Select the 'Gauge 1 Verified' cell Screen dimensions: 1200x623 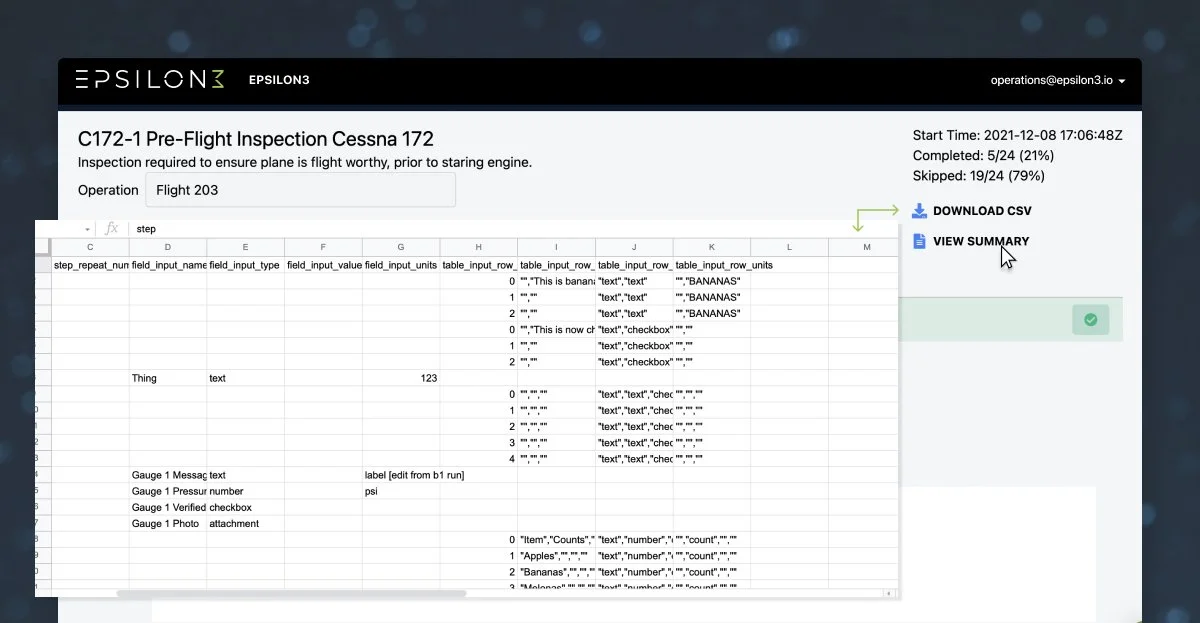click(168, 507)
